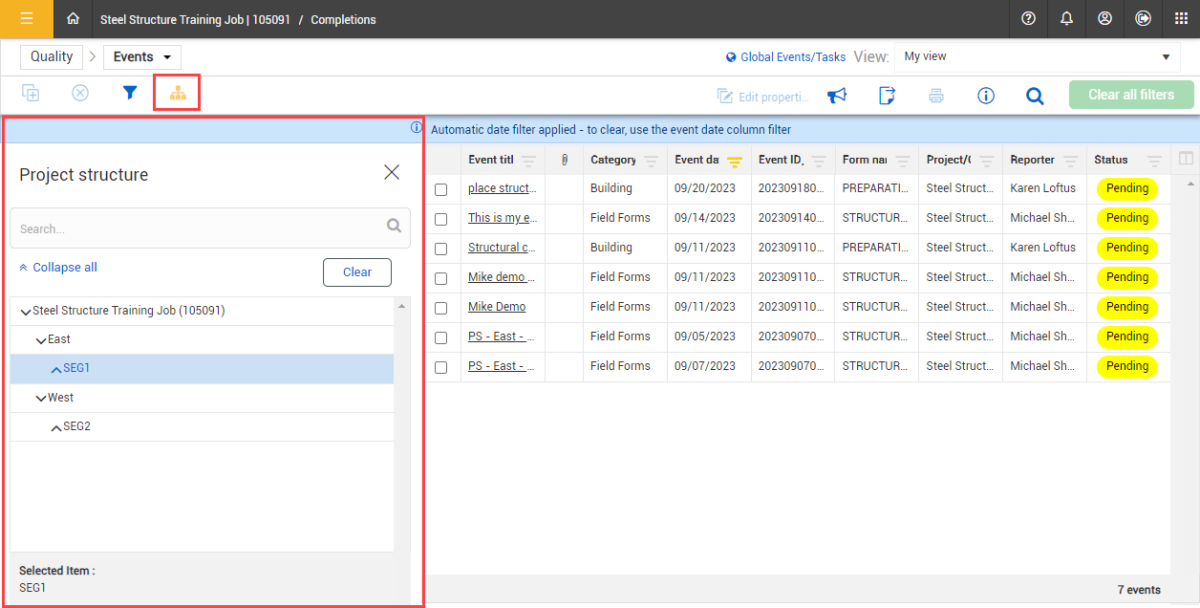Click the blue filter funnel icon
The height and width of the screenshot is (608, 1200).
(129, 93)
